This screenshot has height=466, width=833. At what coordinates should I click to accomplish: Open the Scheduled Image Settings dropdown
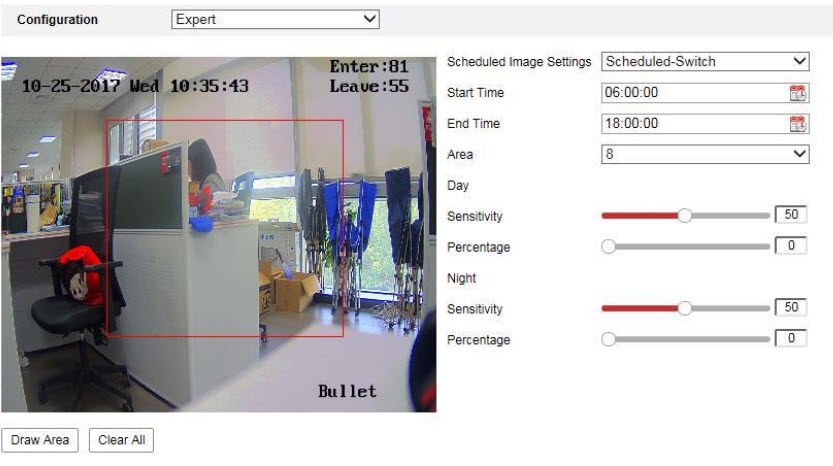coord(705,62)
